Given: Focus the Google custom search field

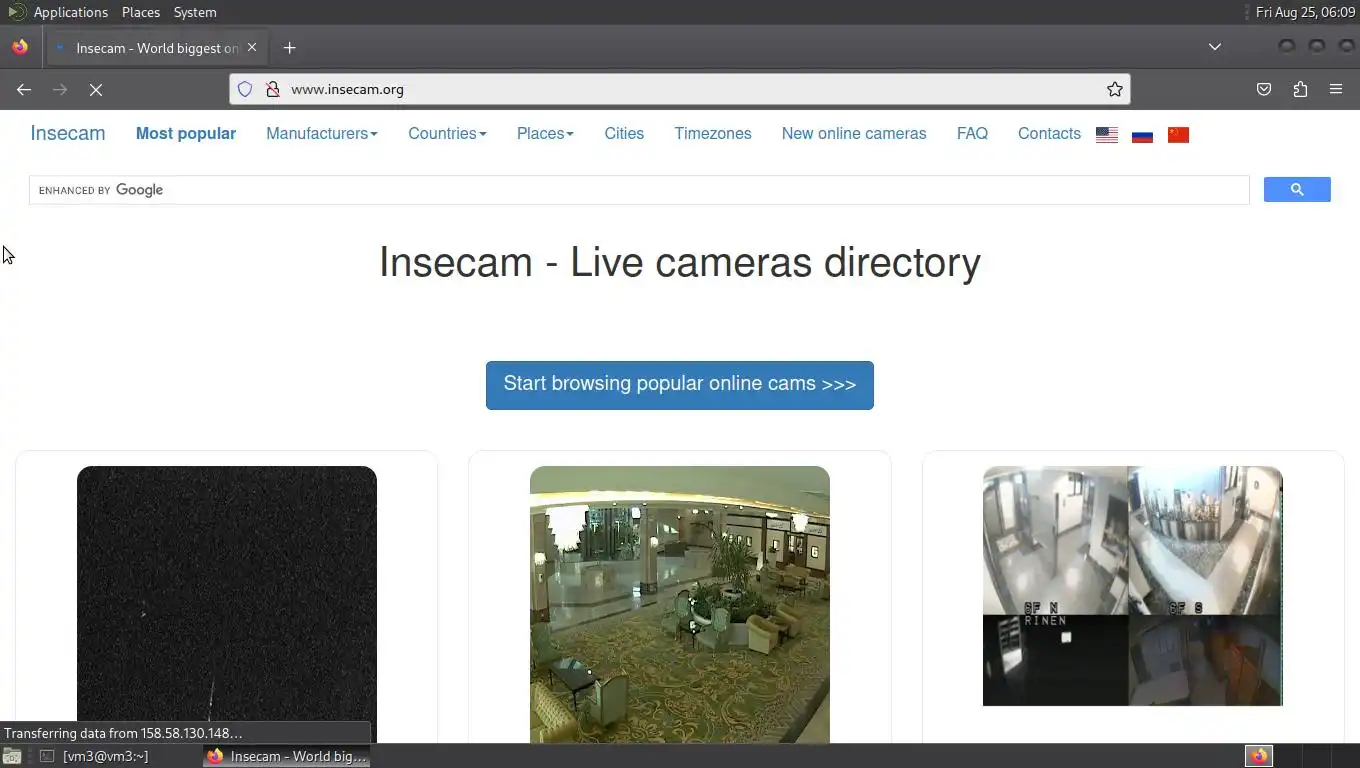Looking at the screenshot, I should click(639, 190).
